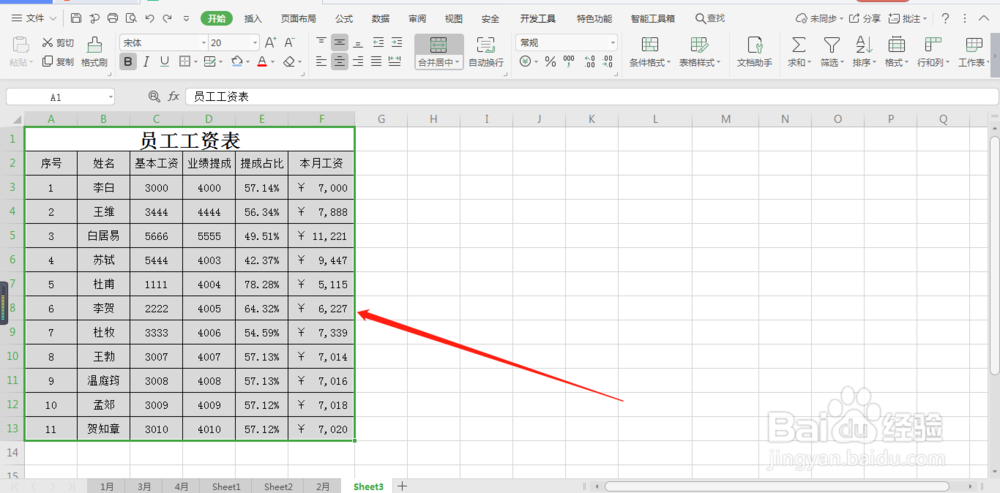Click the Sum (求和) sigma icon
1000x493 pixels.
click(x=798, y=44)
